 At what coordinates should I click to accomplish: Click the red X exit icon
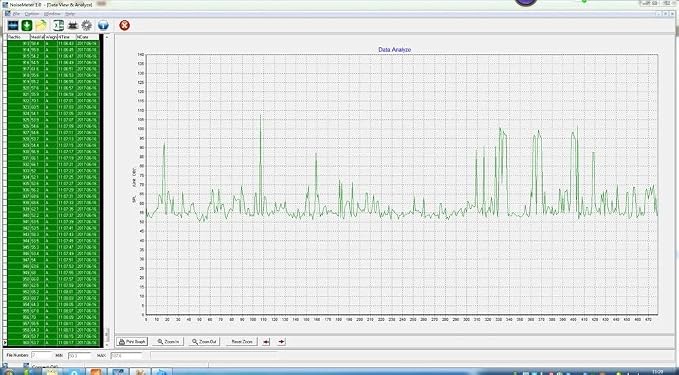point(124,26)
